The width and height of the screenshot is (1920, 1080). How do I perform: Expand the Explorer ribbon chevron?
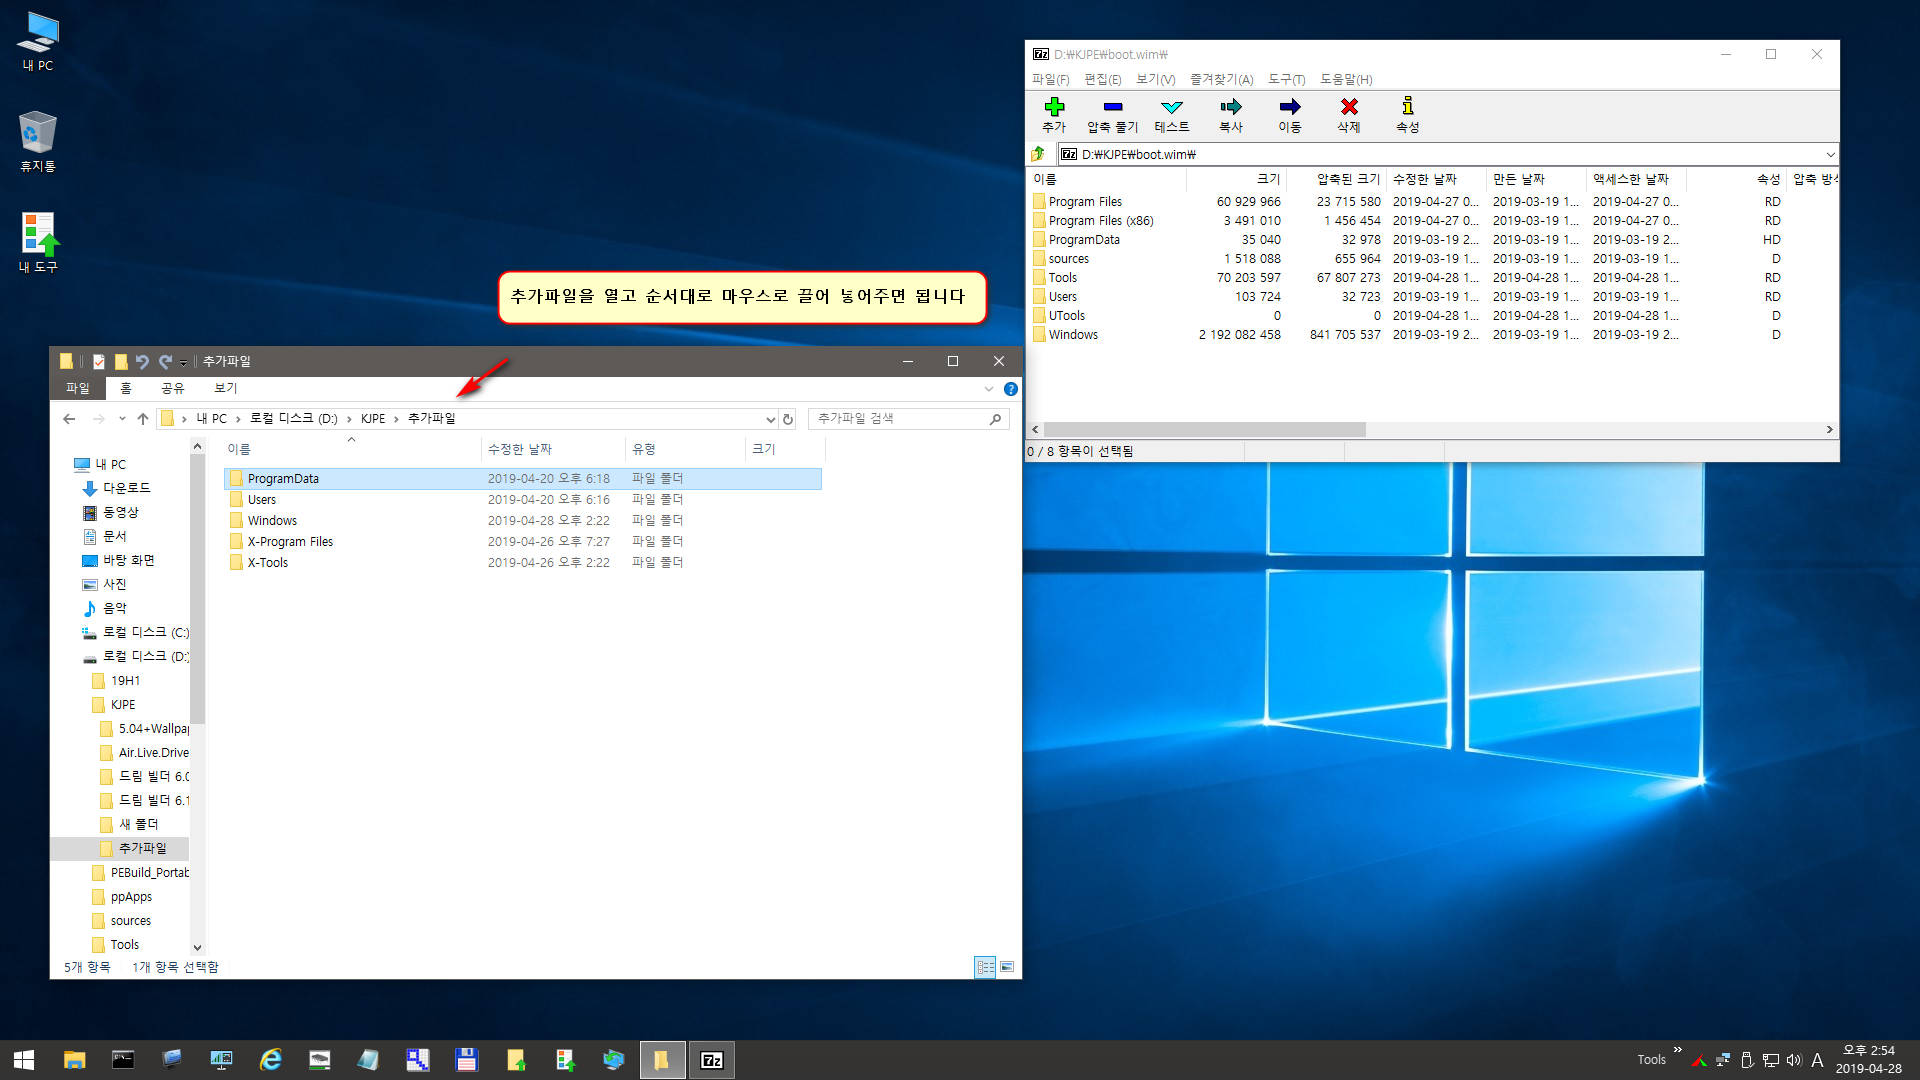988,389
